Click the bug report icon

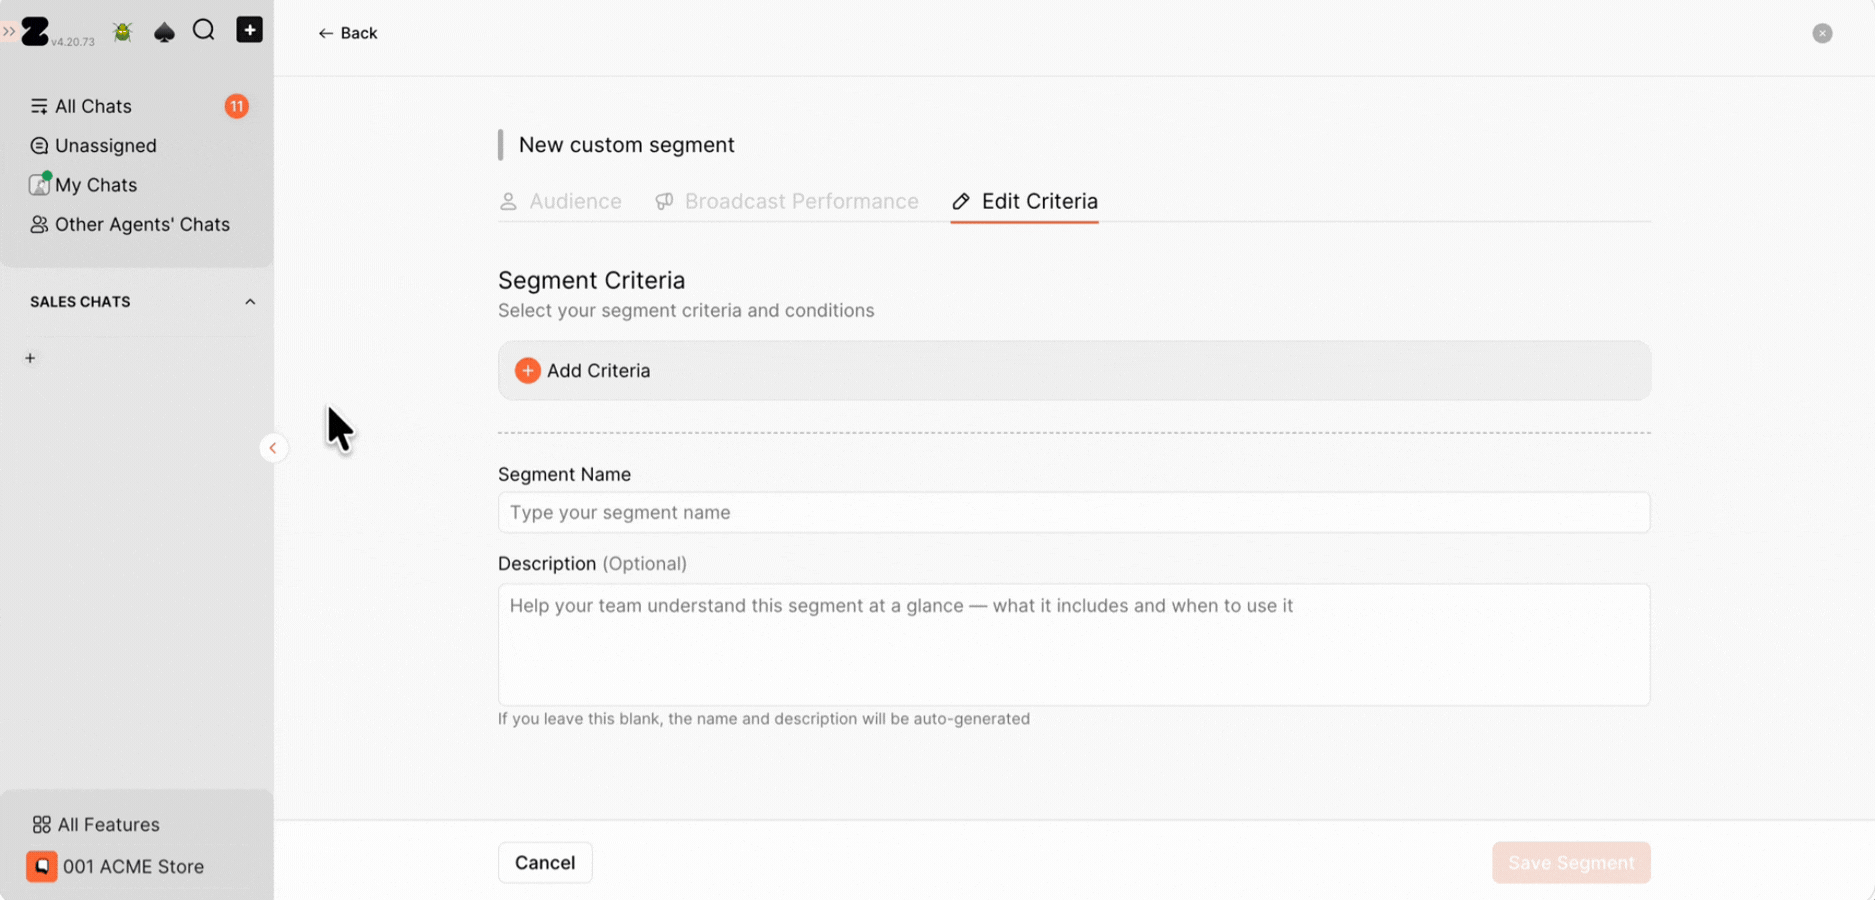tap(123, 31)
